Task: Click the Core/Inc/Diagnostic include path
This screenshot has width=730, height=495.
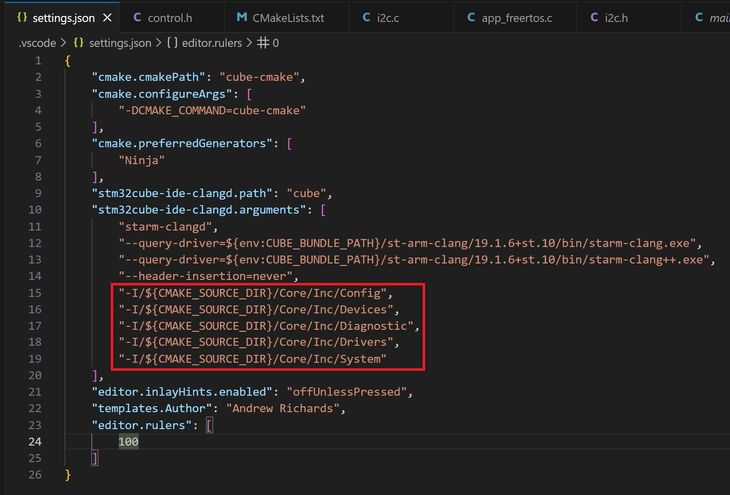Action: pos(266,325)
